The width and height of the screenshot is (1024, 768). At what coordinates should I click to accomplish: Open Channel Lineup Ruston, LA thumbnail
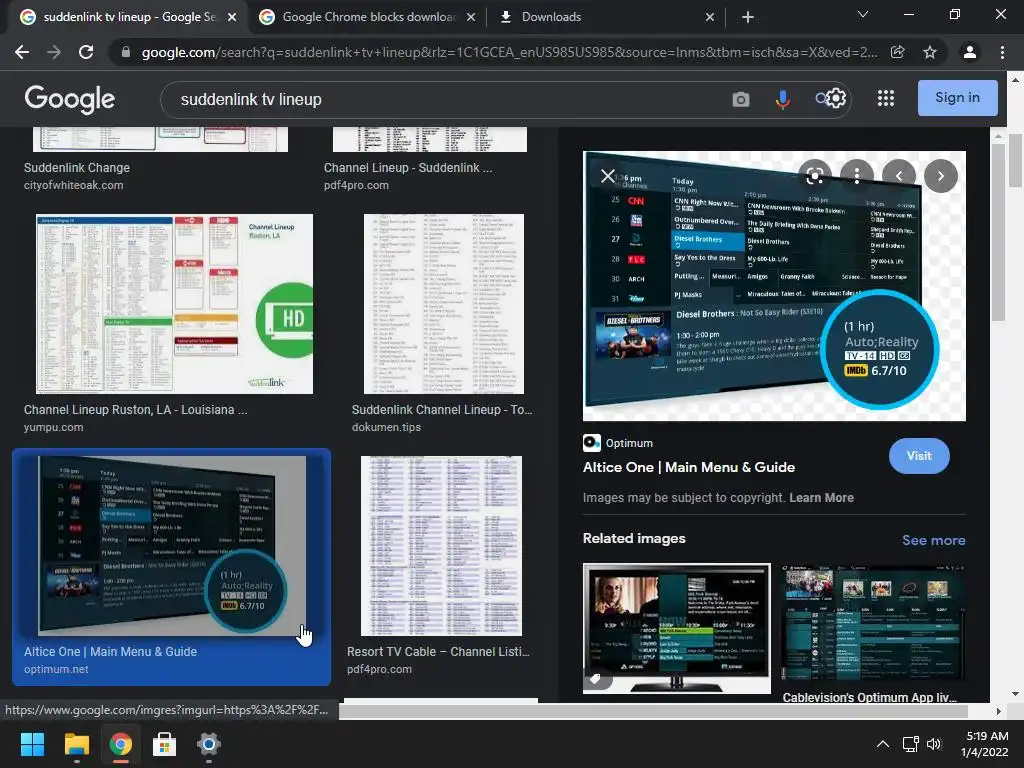pyautogui.click(x=174, y=304)
